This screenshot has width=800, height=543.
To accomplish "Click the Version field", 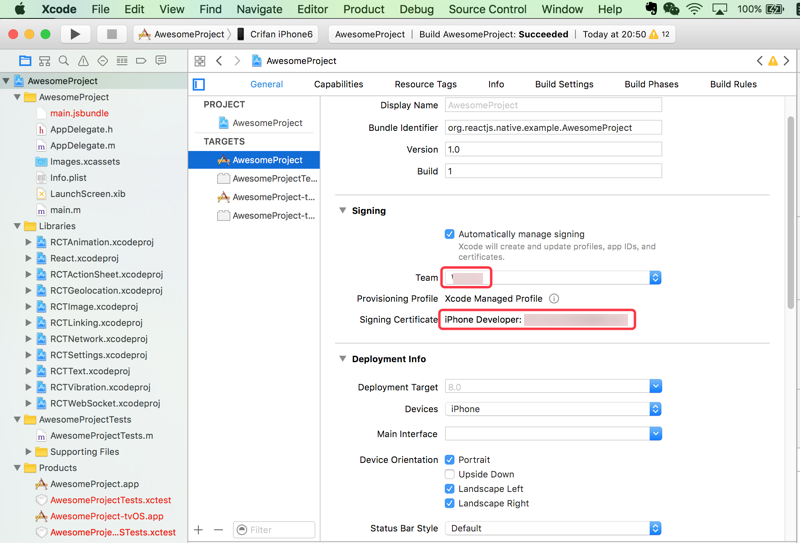I will 553,150.
